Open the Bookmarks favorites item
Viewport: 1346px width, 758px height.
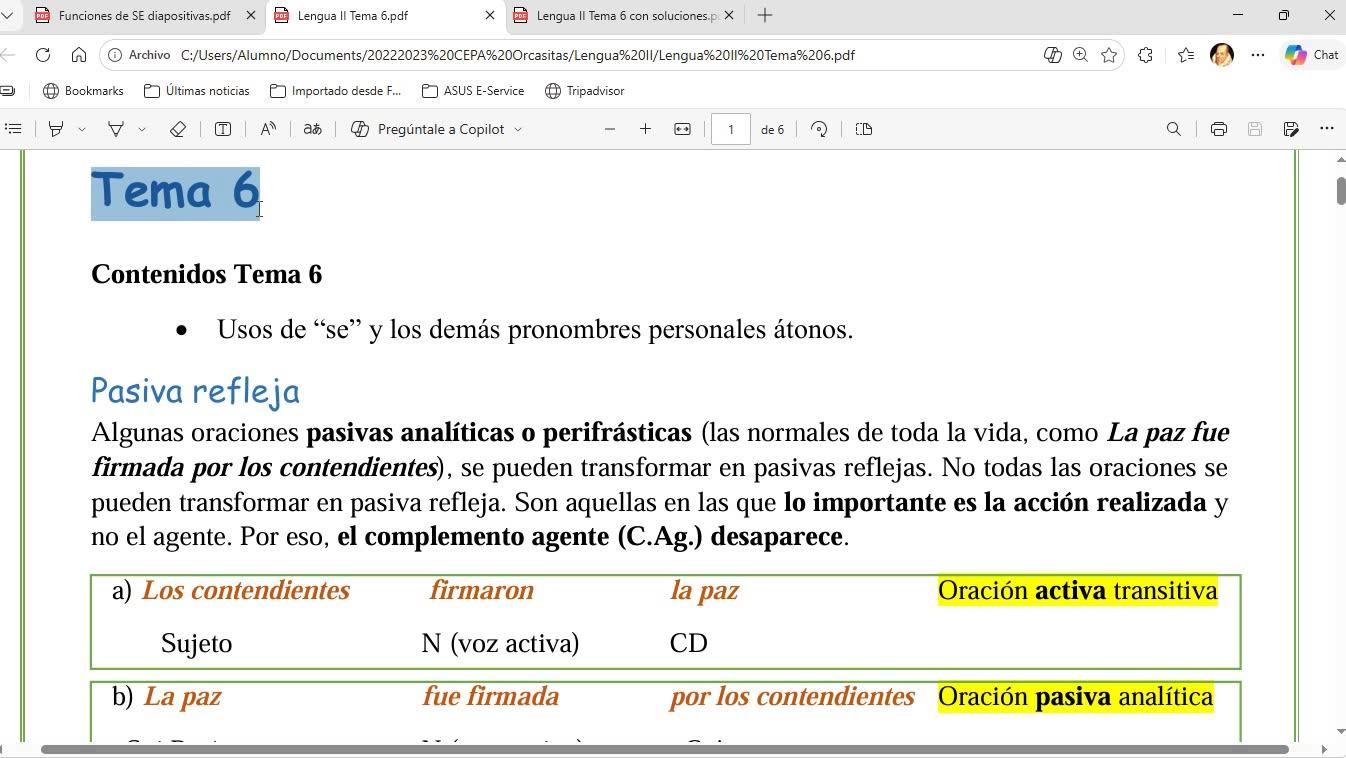(84, 91)
